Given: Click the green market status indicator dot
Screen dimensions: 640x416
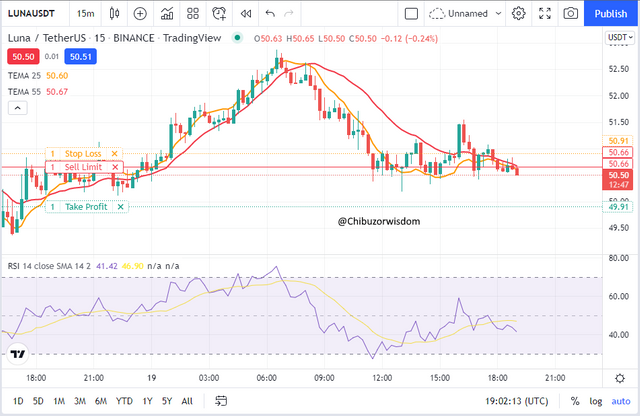Looking at the screenshot, I should tap(237, 38).
